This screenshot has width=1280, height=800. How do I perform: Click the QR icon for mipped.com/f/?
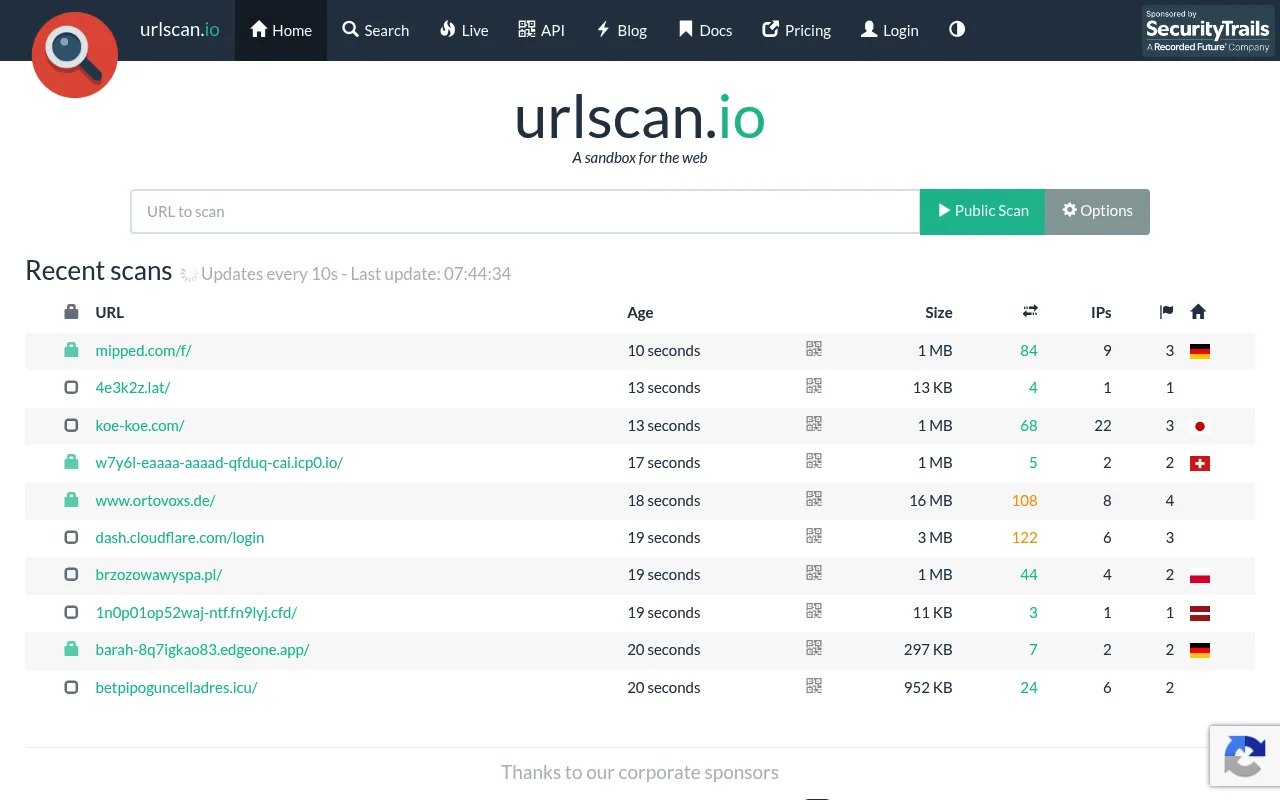(814, 349)
